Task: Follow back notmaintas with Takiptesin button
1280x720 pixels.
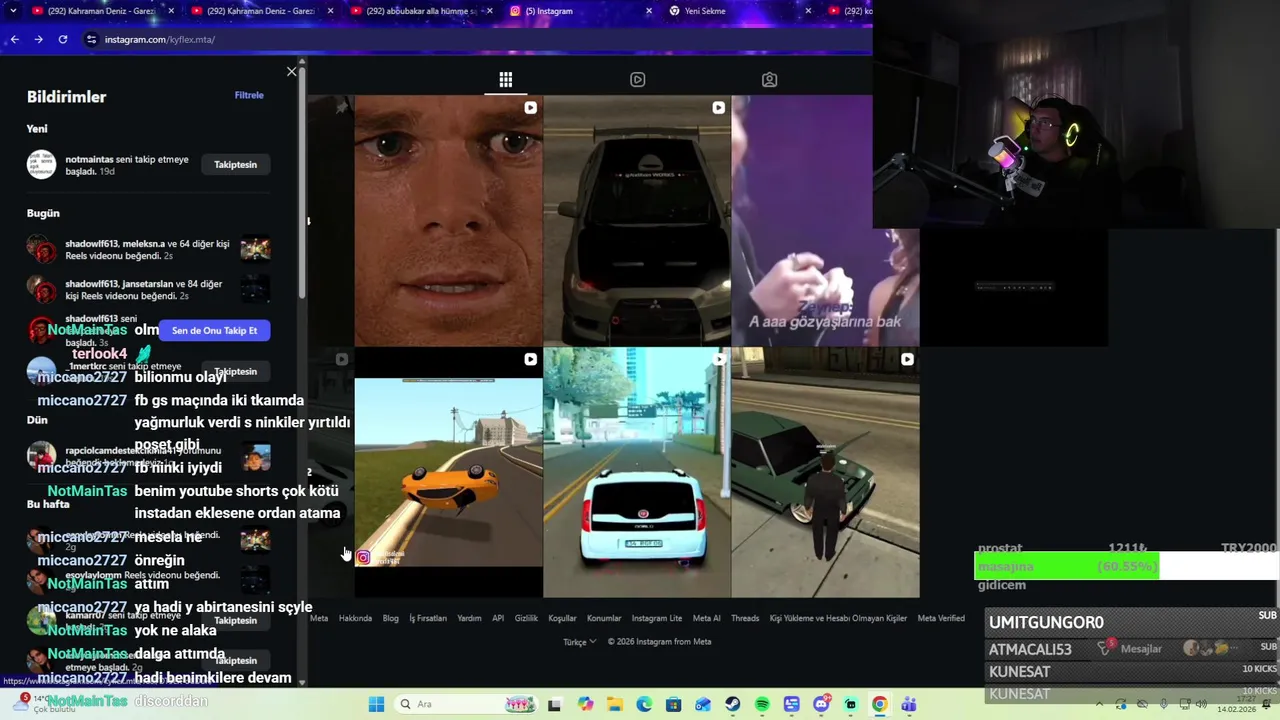Action: pos(235,164)
